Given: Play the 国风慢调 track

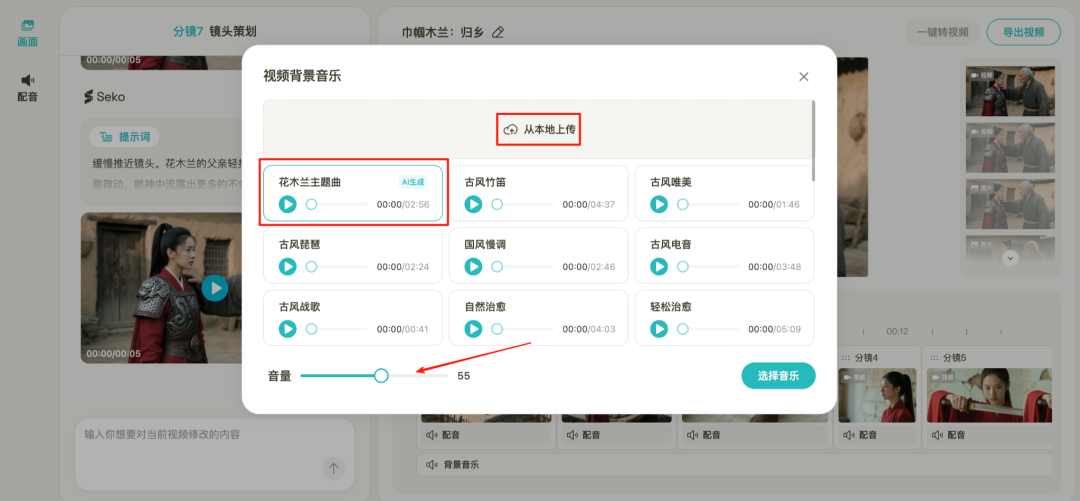Looking at the screenshot, I should click(473, 267).
